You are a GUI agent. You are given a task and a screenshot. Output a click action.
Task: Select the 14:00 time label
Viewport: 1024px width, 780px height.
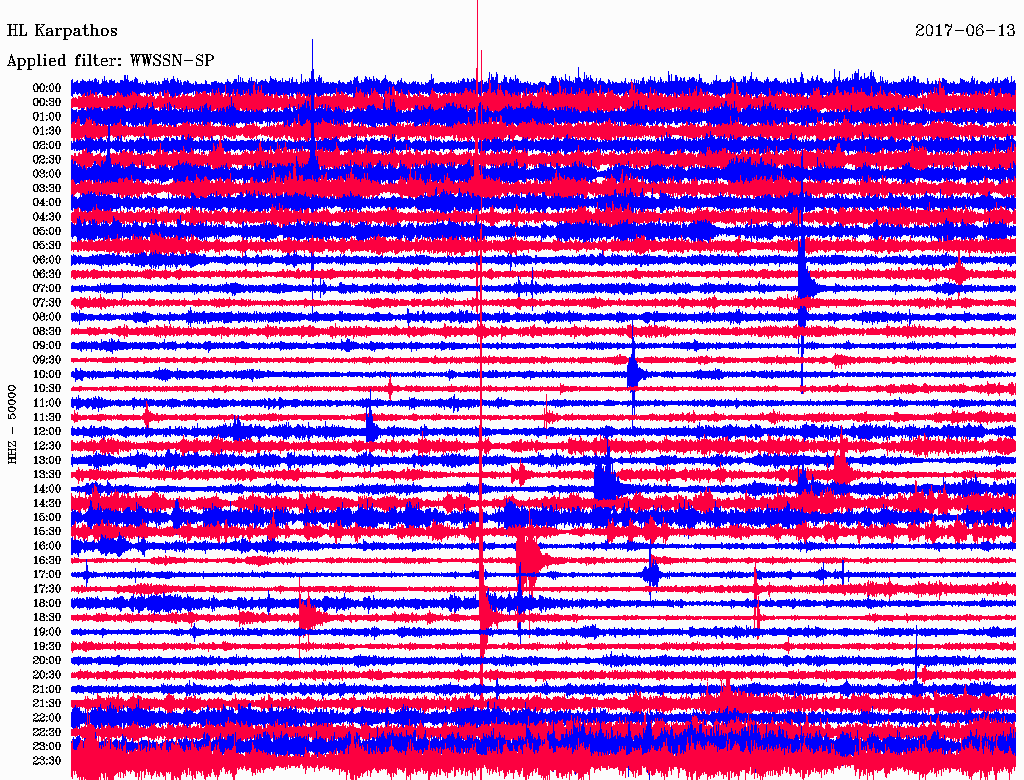pos(47,489)
